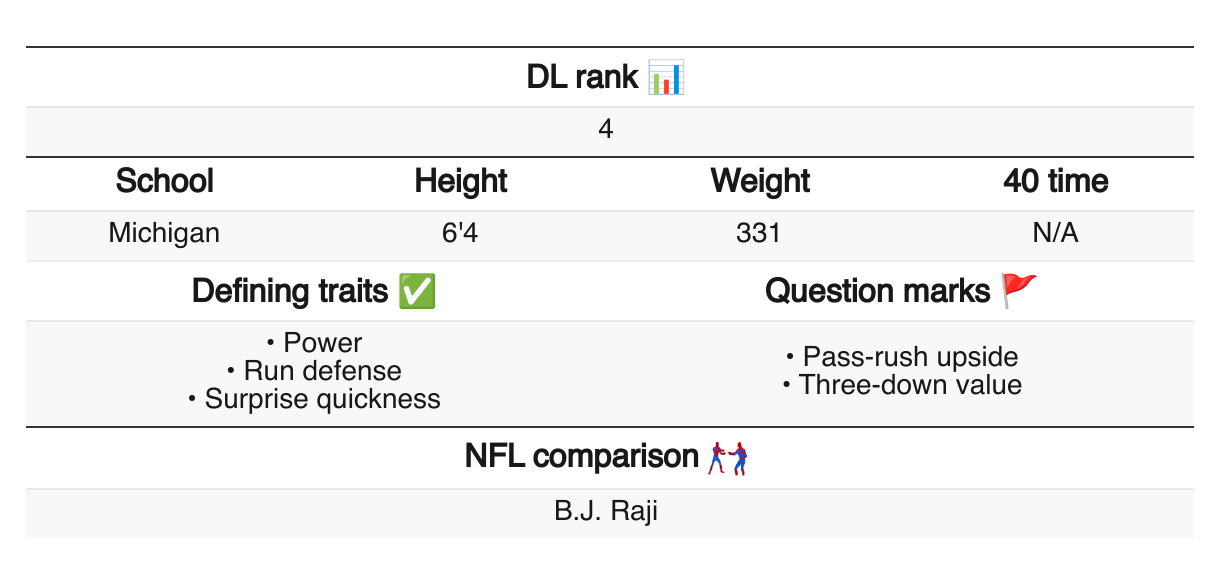1220x566 pixels.
Task: Click the Power trait bullet
Action: tap(314, 343)
